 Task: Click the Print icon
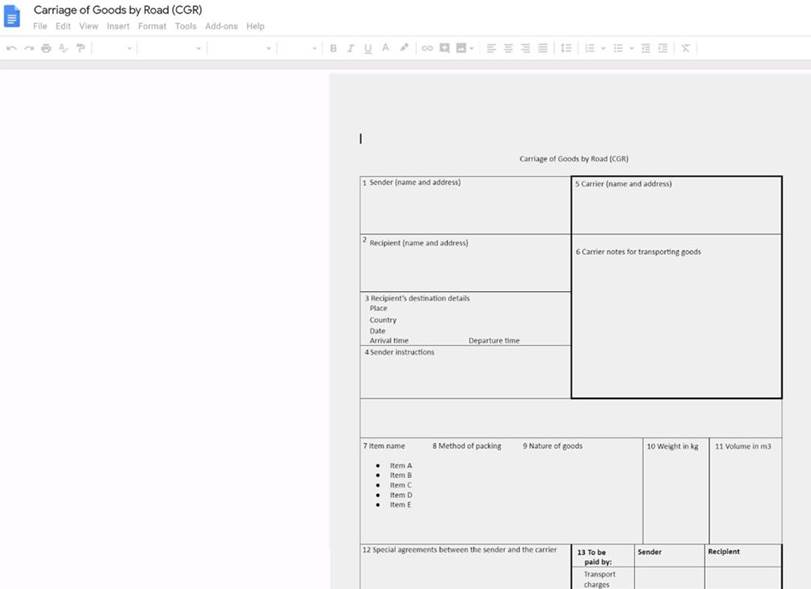[46, 48]
